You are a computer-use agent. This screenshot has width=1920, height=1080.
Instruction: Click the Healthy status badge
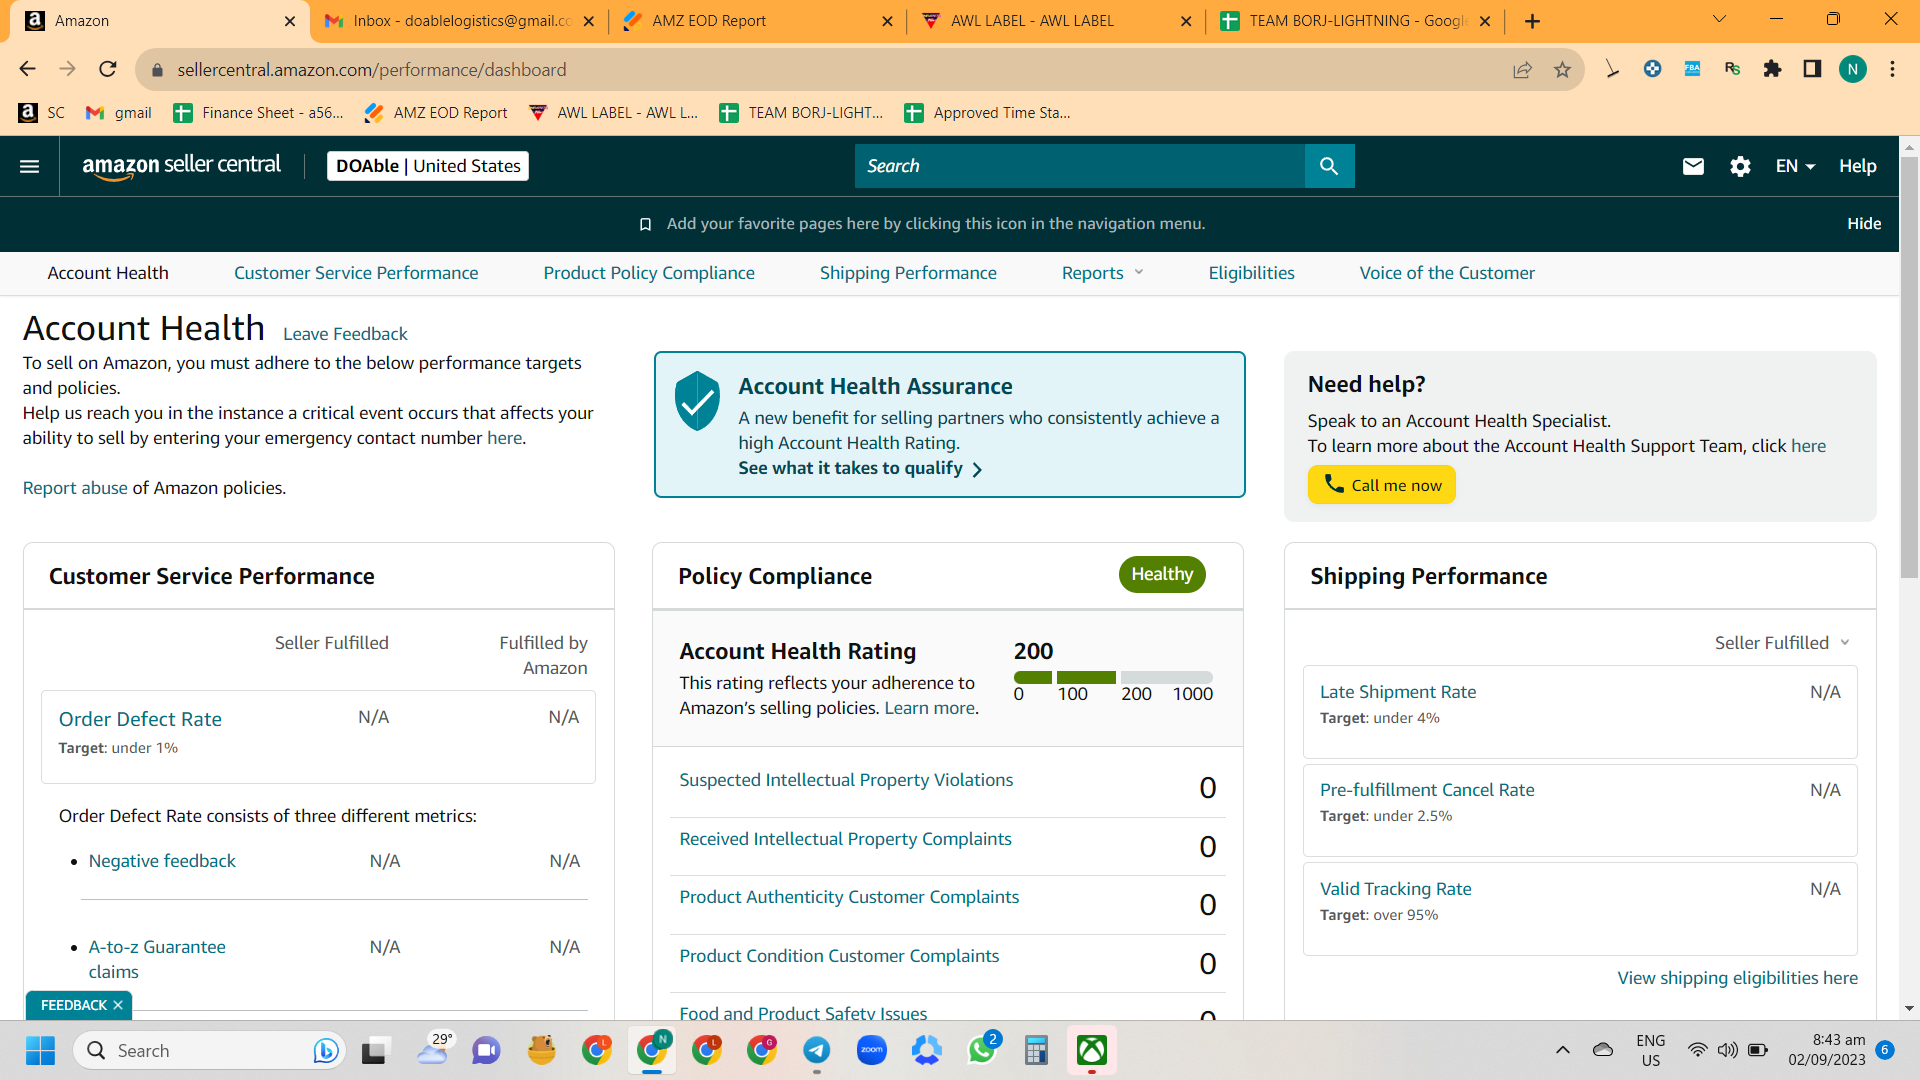pos(1162,574)
